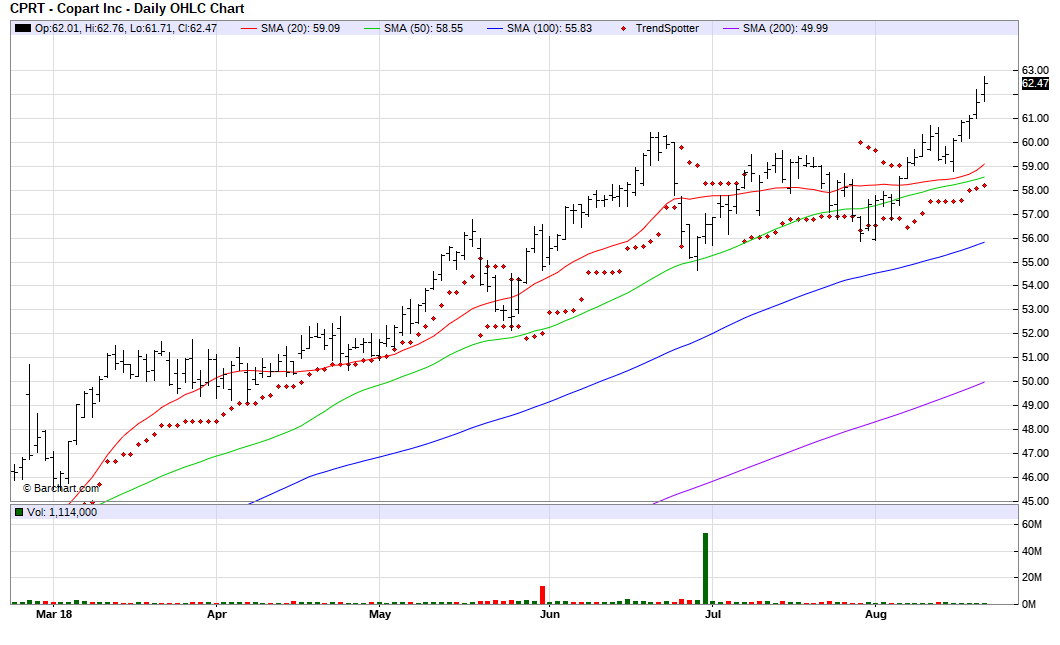Select the SMA (100): 55.83 legend label
Image resolution: width=1060 pixels, height=645 pixels.
(x=549, y=28)
